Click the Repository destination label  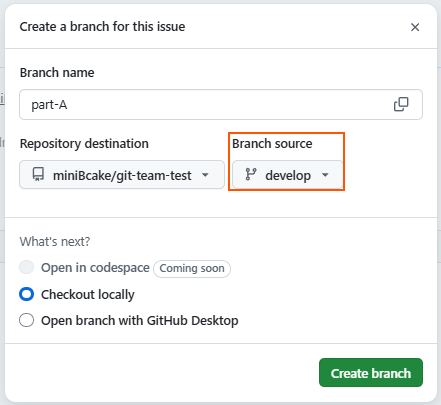(84, 144)
